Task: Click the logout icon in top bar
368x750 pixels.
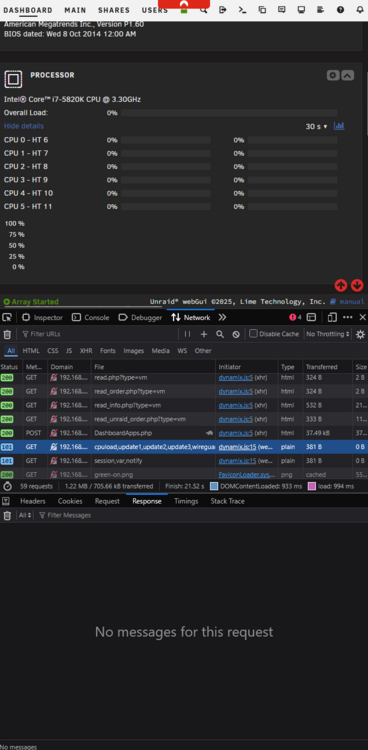Action: pyautogui.click(x=223, y=10)
